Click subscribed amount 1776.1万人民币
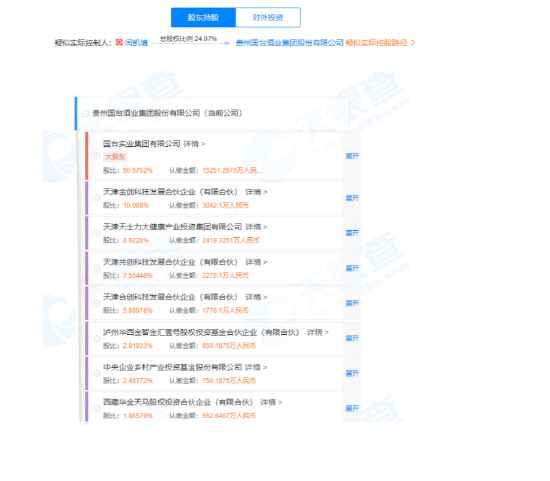The height and width of the screenshot is (481, 550). [x=225, y=310]
